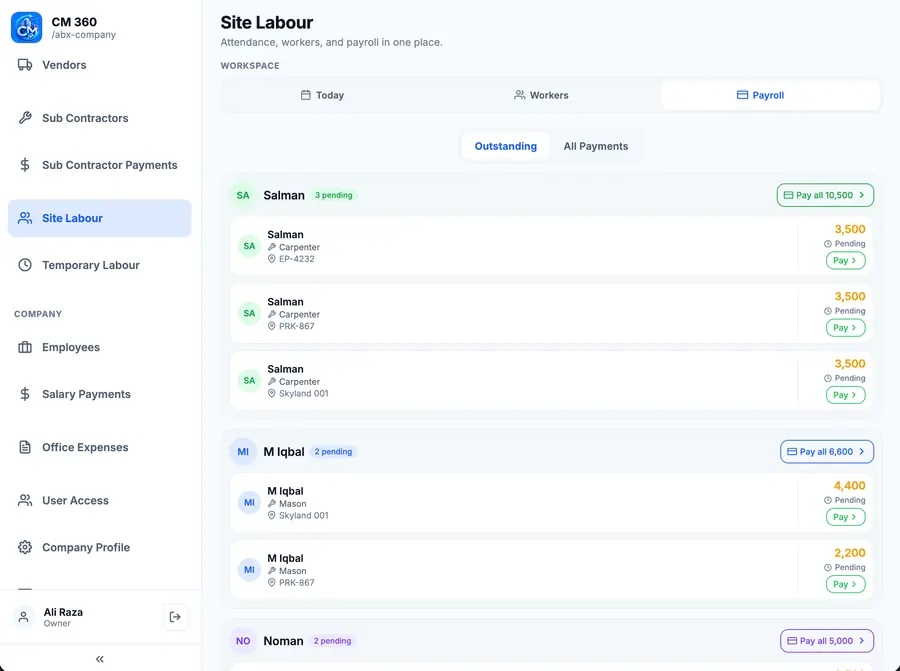Pay M Iqbal's Skyland 001 entry
Screen dimensions: 900x671
coord(845,517)
